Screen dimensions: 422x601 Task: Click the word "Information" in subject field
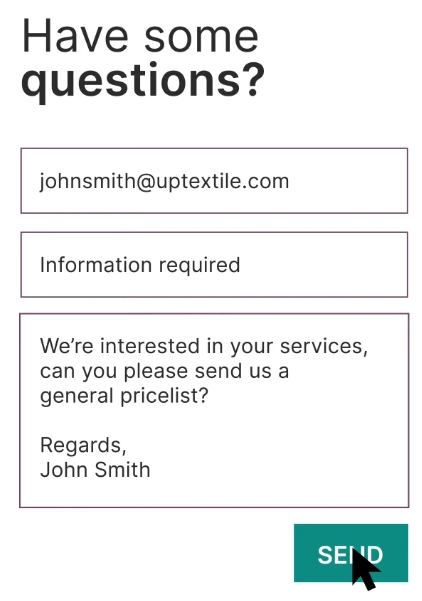point(96,264)
